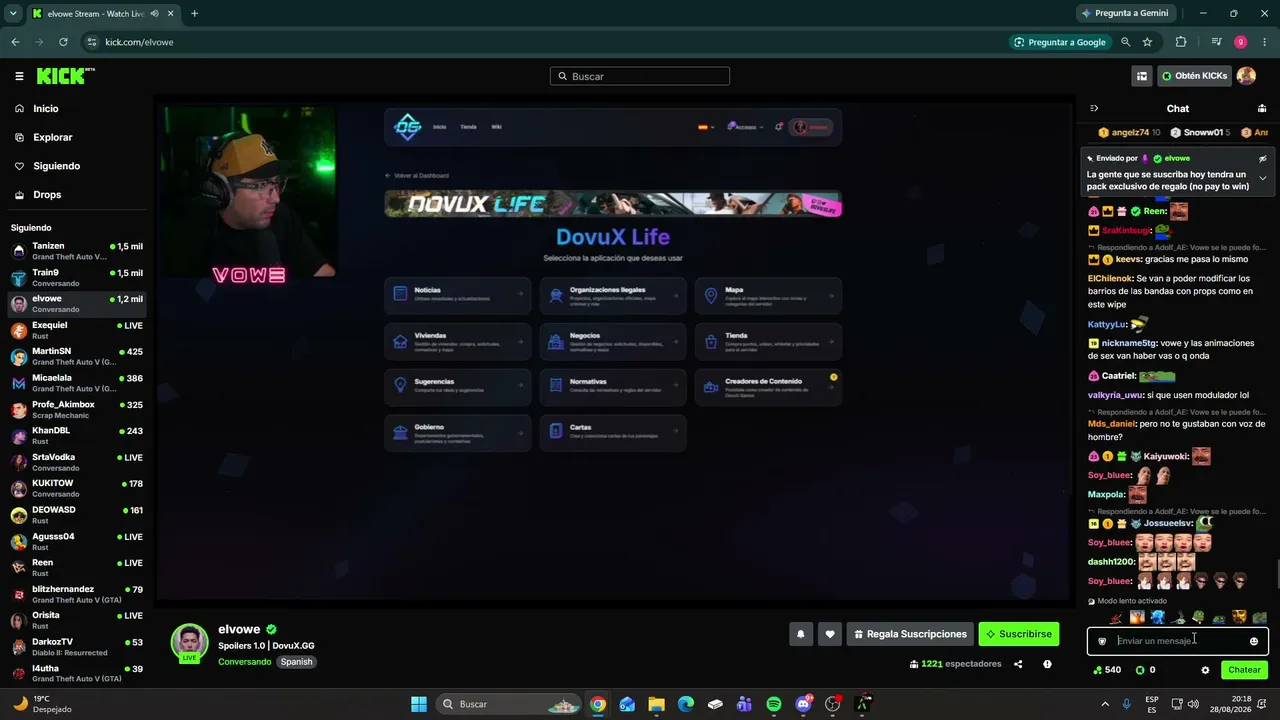Open the chat emote picker smiley
This screenshot has height=720, width=1280.
(1254, 641)
